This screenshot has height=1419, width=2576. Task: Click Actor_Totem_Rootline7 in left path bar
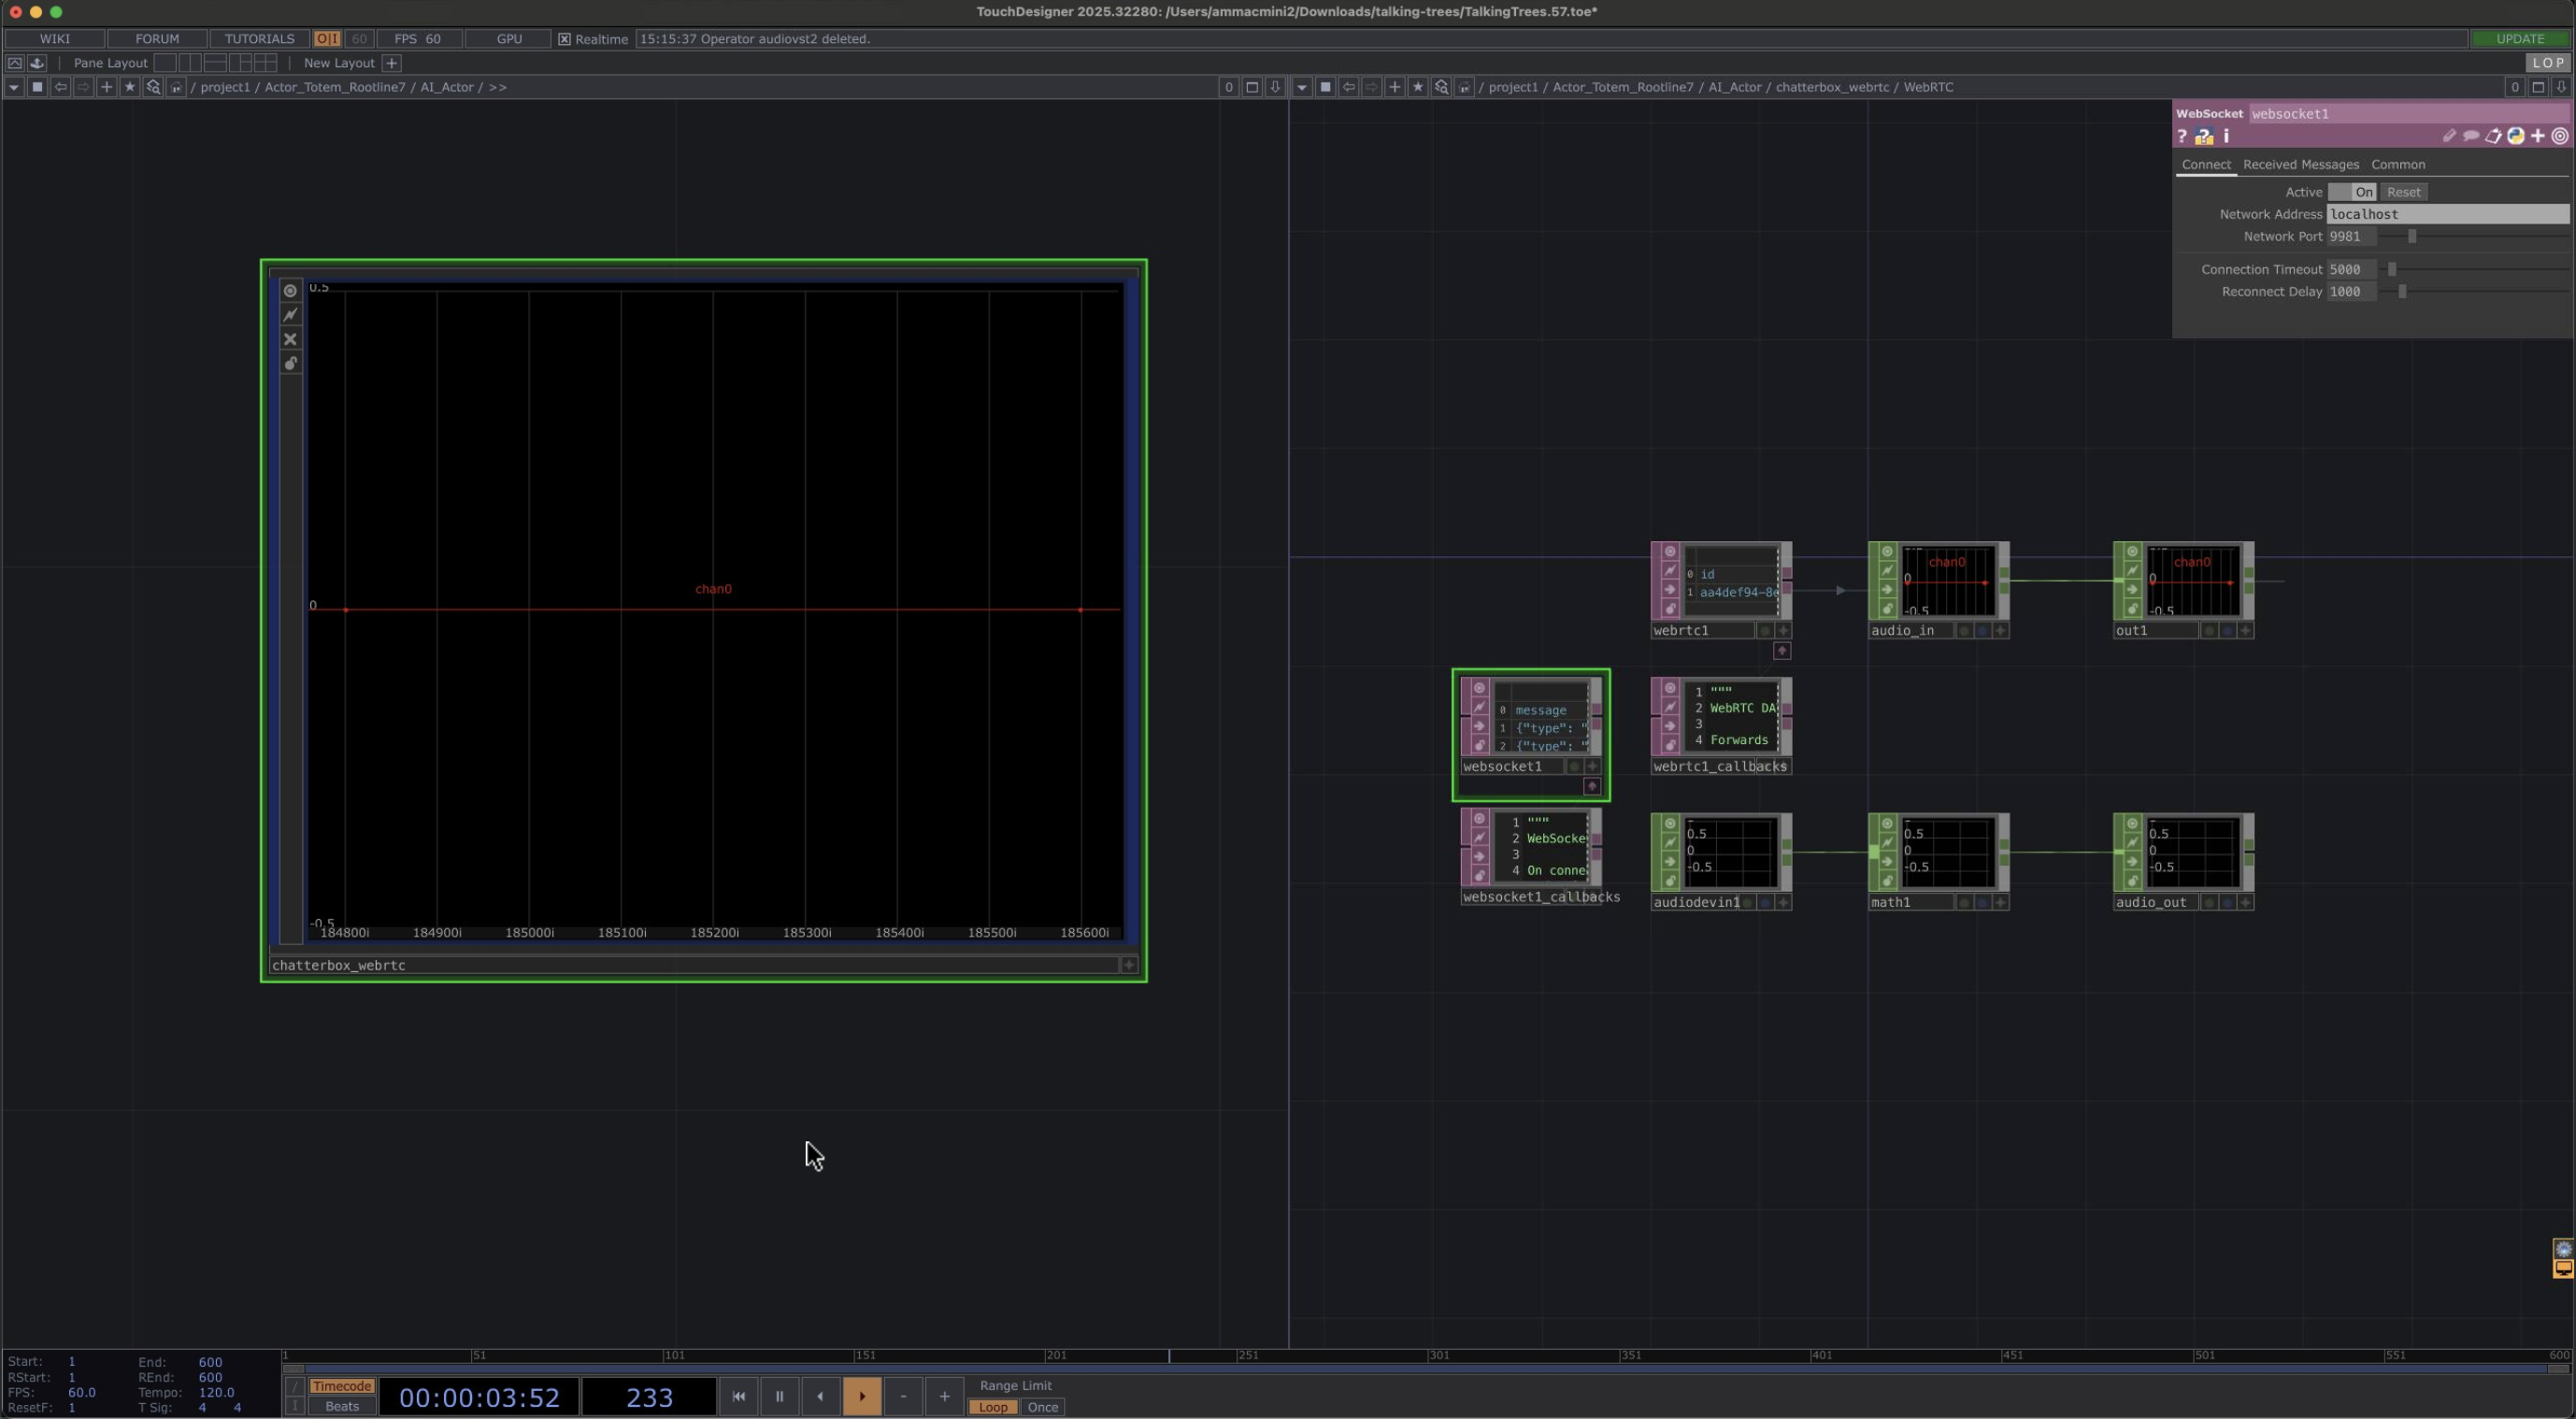(x=335, y=87)
